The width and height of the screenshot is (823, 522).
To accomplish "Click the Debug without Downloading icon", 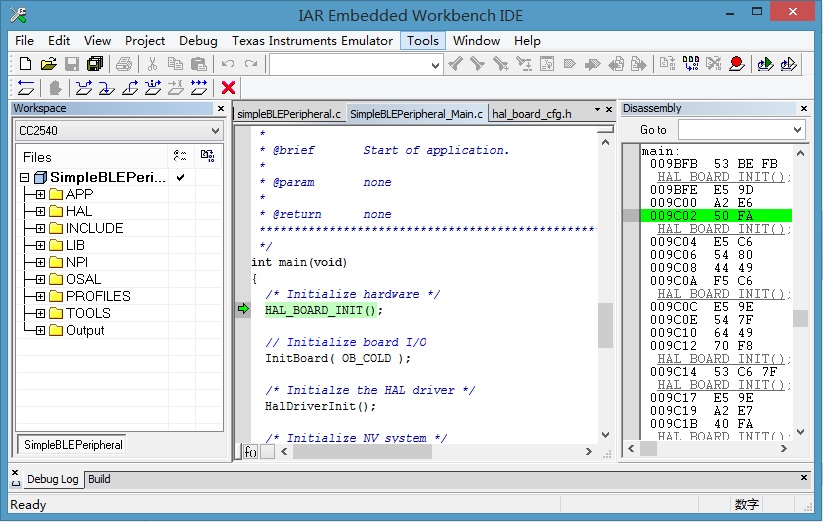I will pos(789,64).
